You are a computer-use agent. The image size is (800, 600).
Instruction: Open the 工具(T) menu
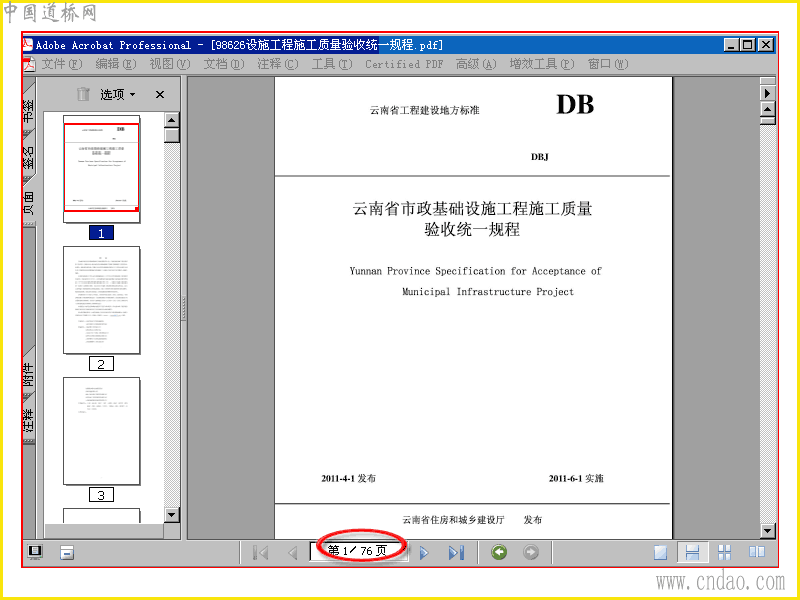click(332, 64)
